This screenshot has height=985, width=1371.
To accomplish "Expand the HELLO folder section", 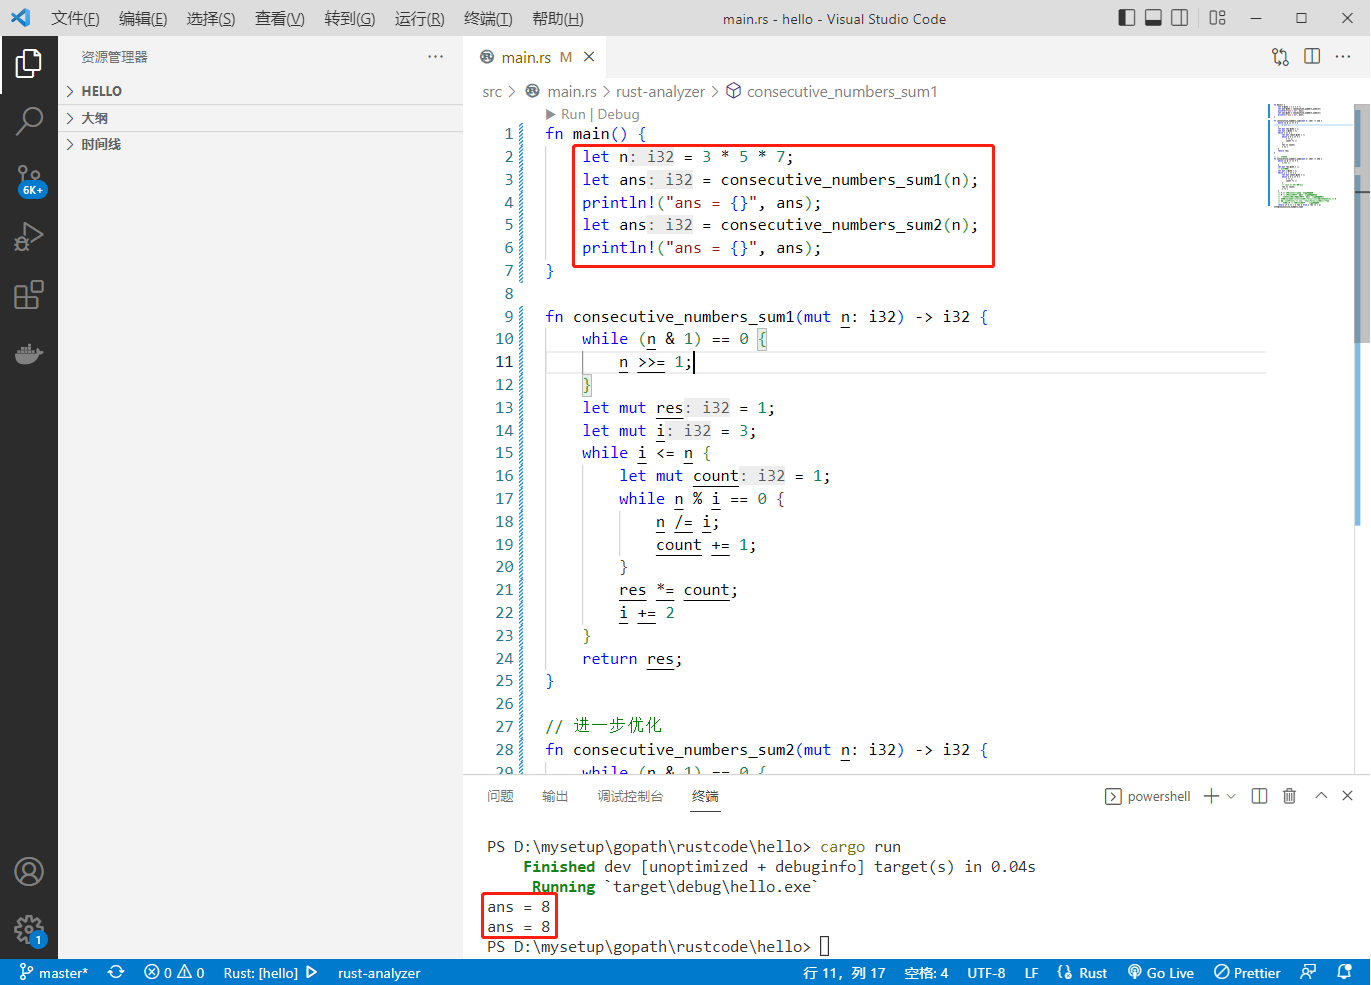I will (x=260, y=91).
